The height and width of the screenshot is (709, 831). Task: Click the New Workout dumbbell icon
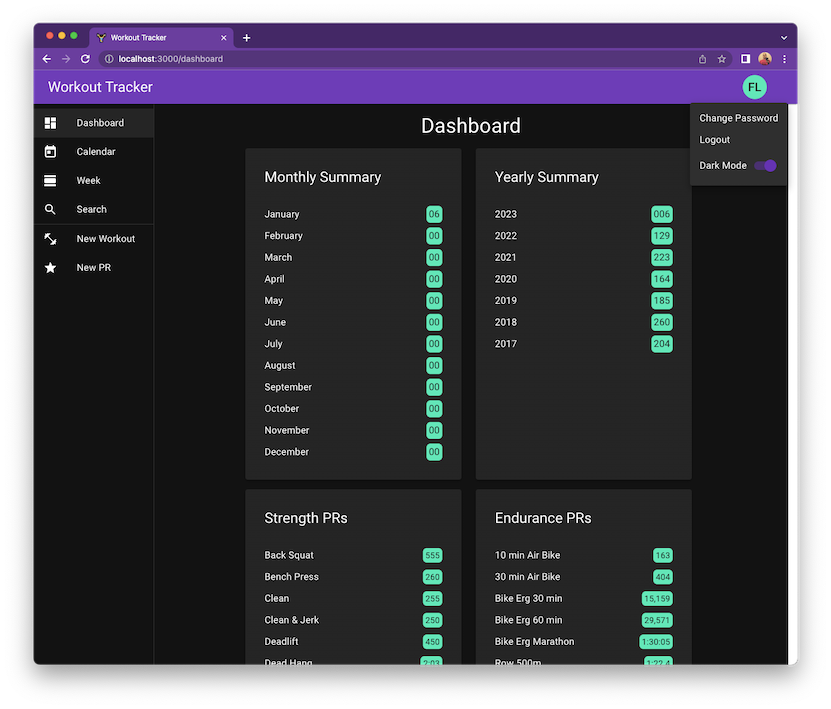[50, 239]
